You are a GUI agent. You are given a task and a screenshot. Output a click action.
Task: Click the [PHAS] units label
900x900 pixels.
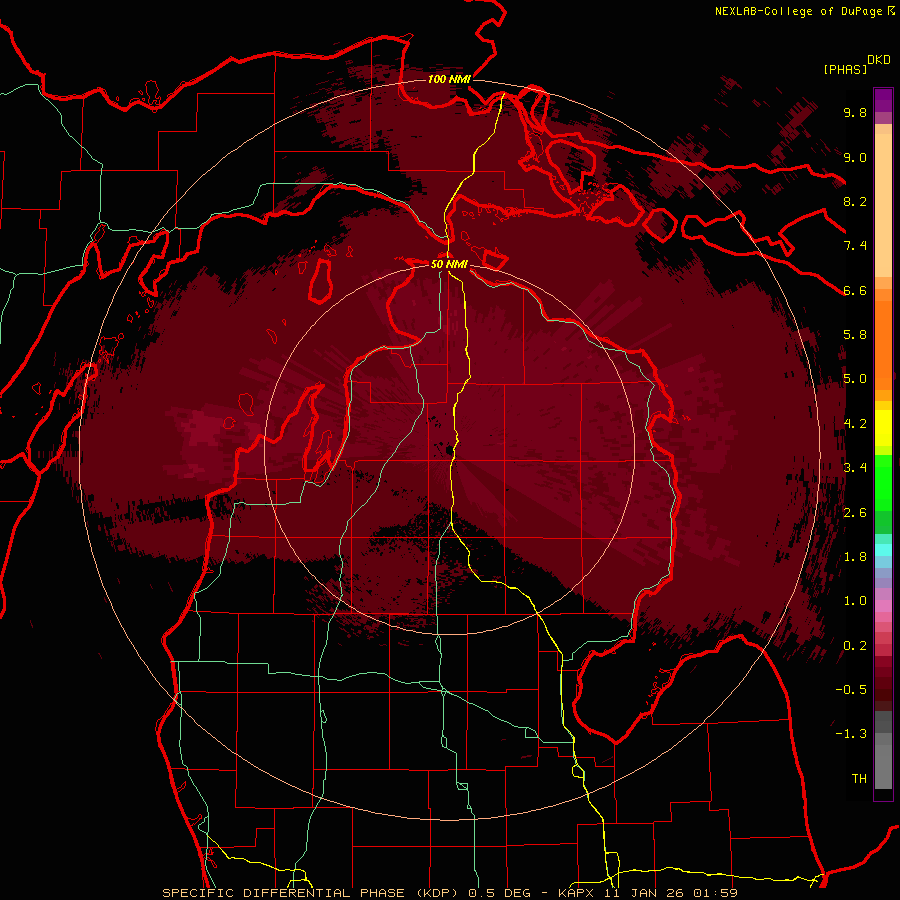(844, 69)
